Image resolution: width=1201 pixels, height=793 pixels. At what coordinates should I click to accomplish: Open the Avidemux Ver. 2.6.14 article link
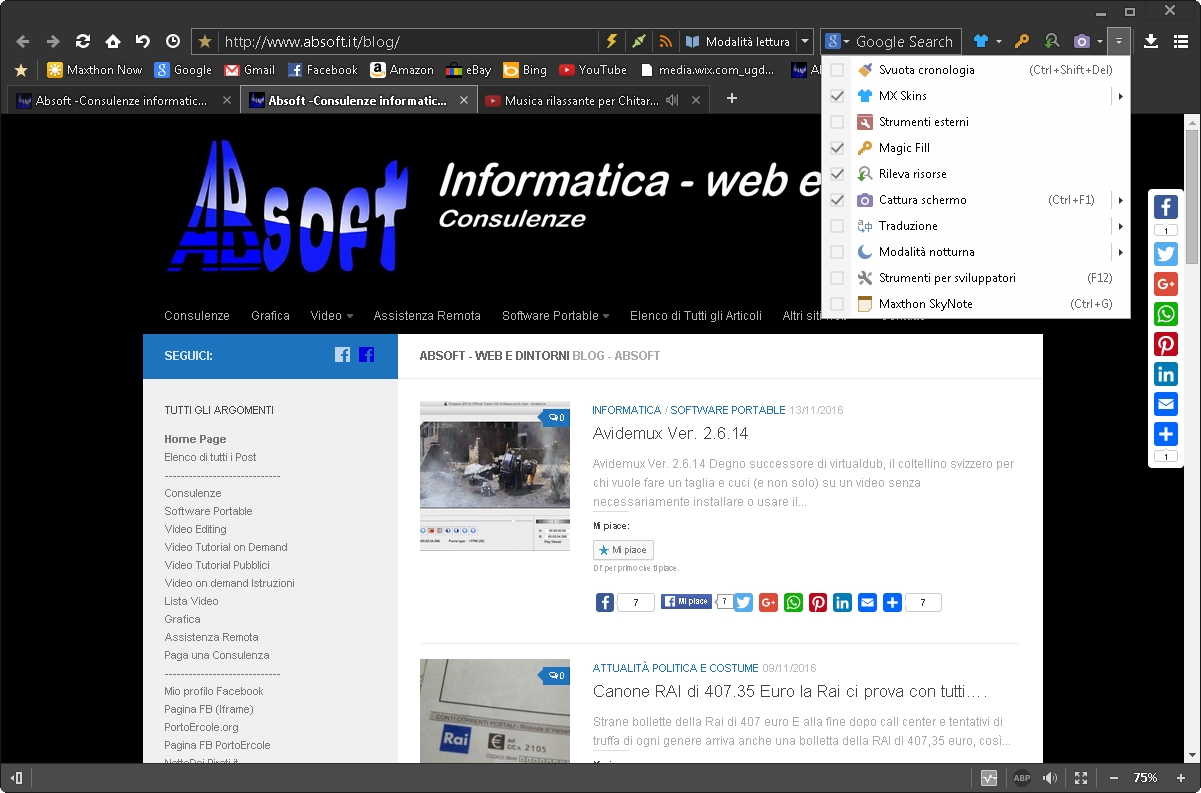coord(670,434)
